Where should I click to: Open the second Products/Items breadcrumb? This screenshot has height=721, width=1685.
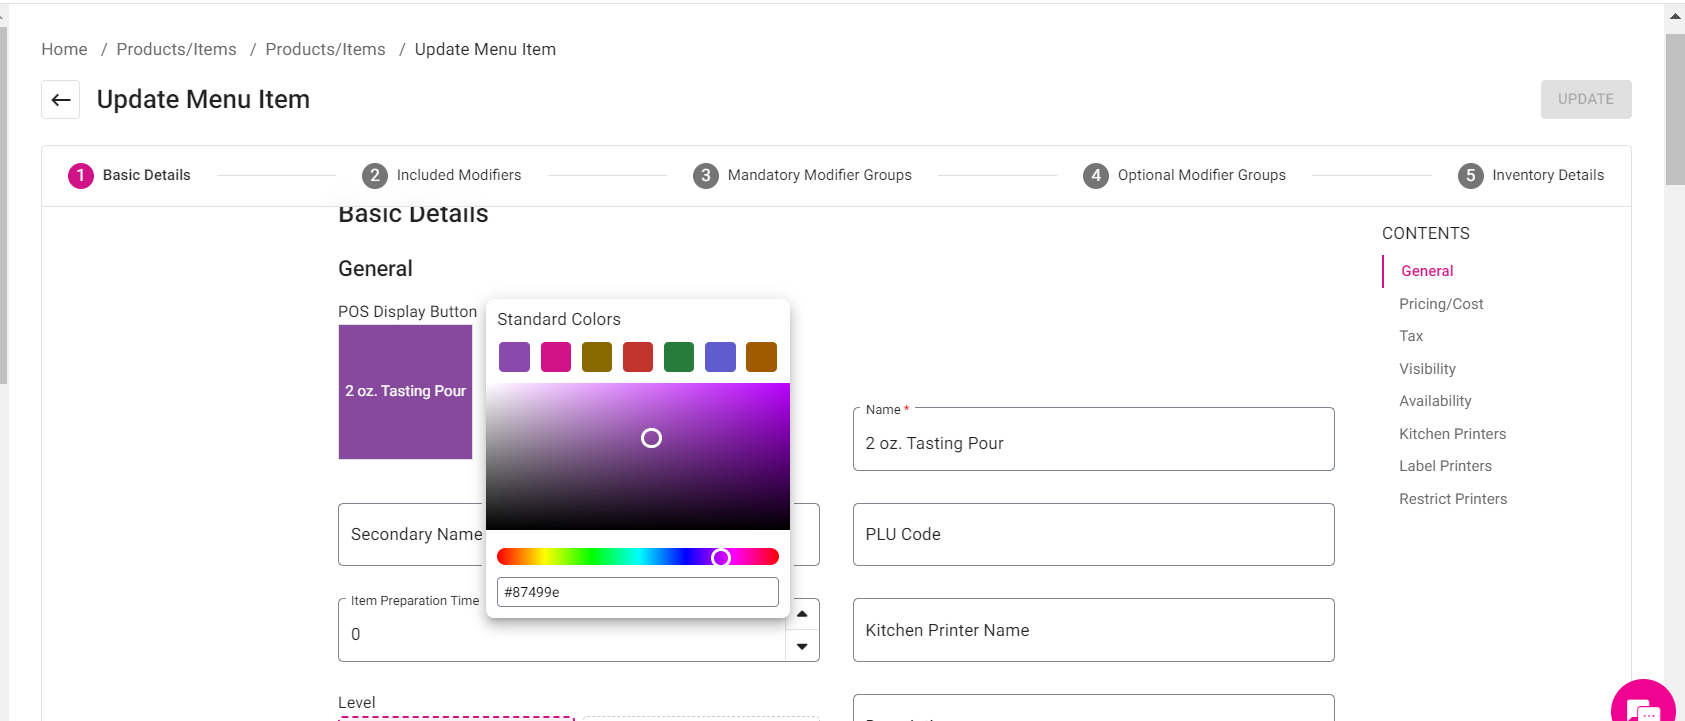(325, 49)
